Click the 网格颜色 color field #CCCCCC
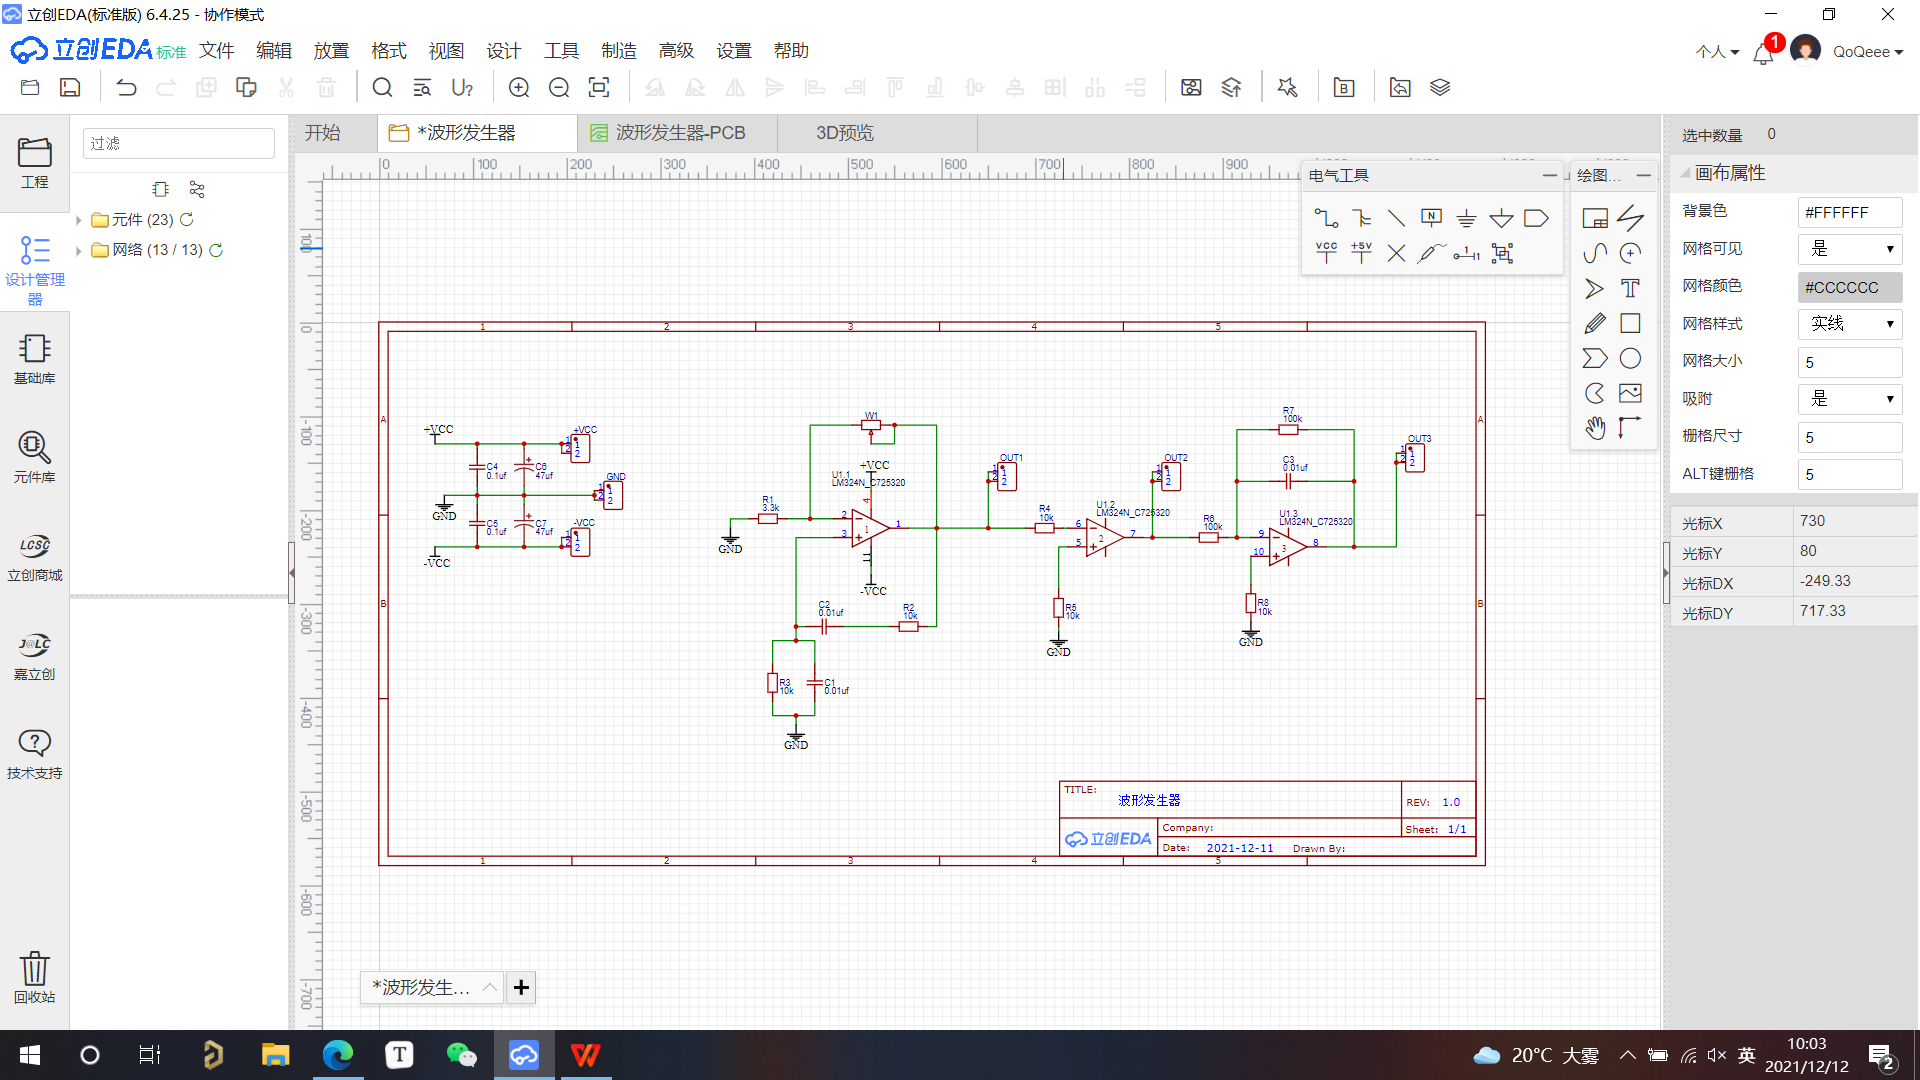This screenshot has height=1080, width=1920. click(1849, 287)
